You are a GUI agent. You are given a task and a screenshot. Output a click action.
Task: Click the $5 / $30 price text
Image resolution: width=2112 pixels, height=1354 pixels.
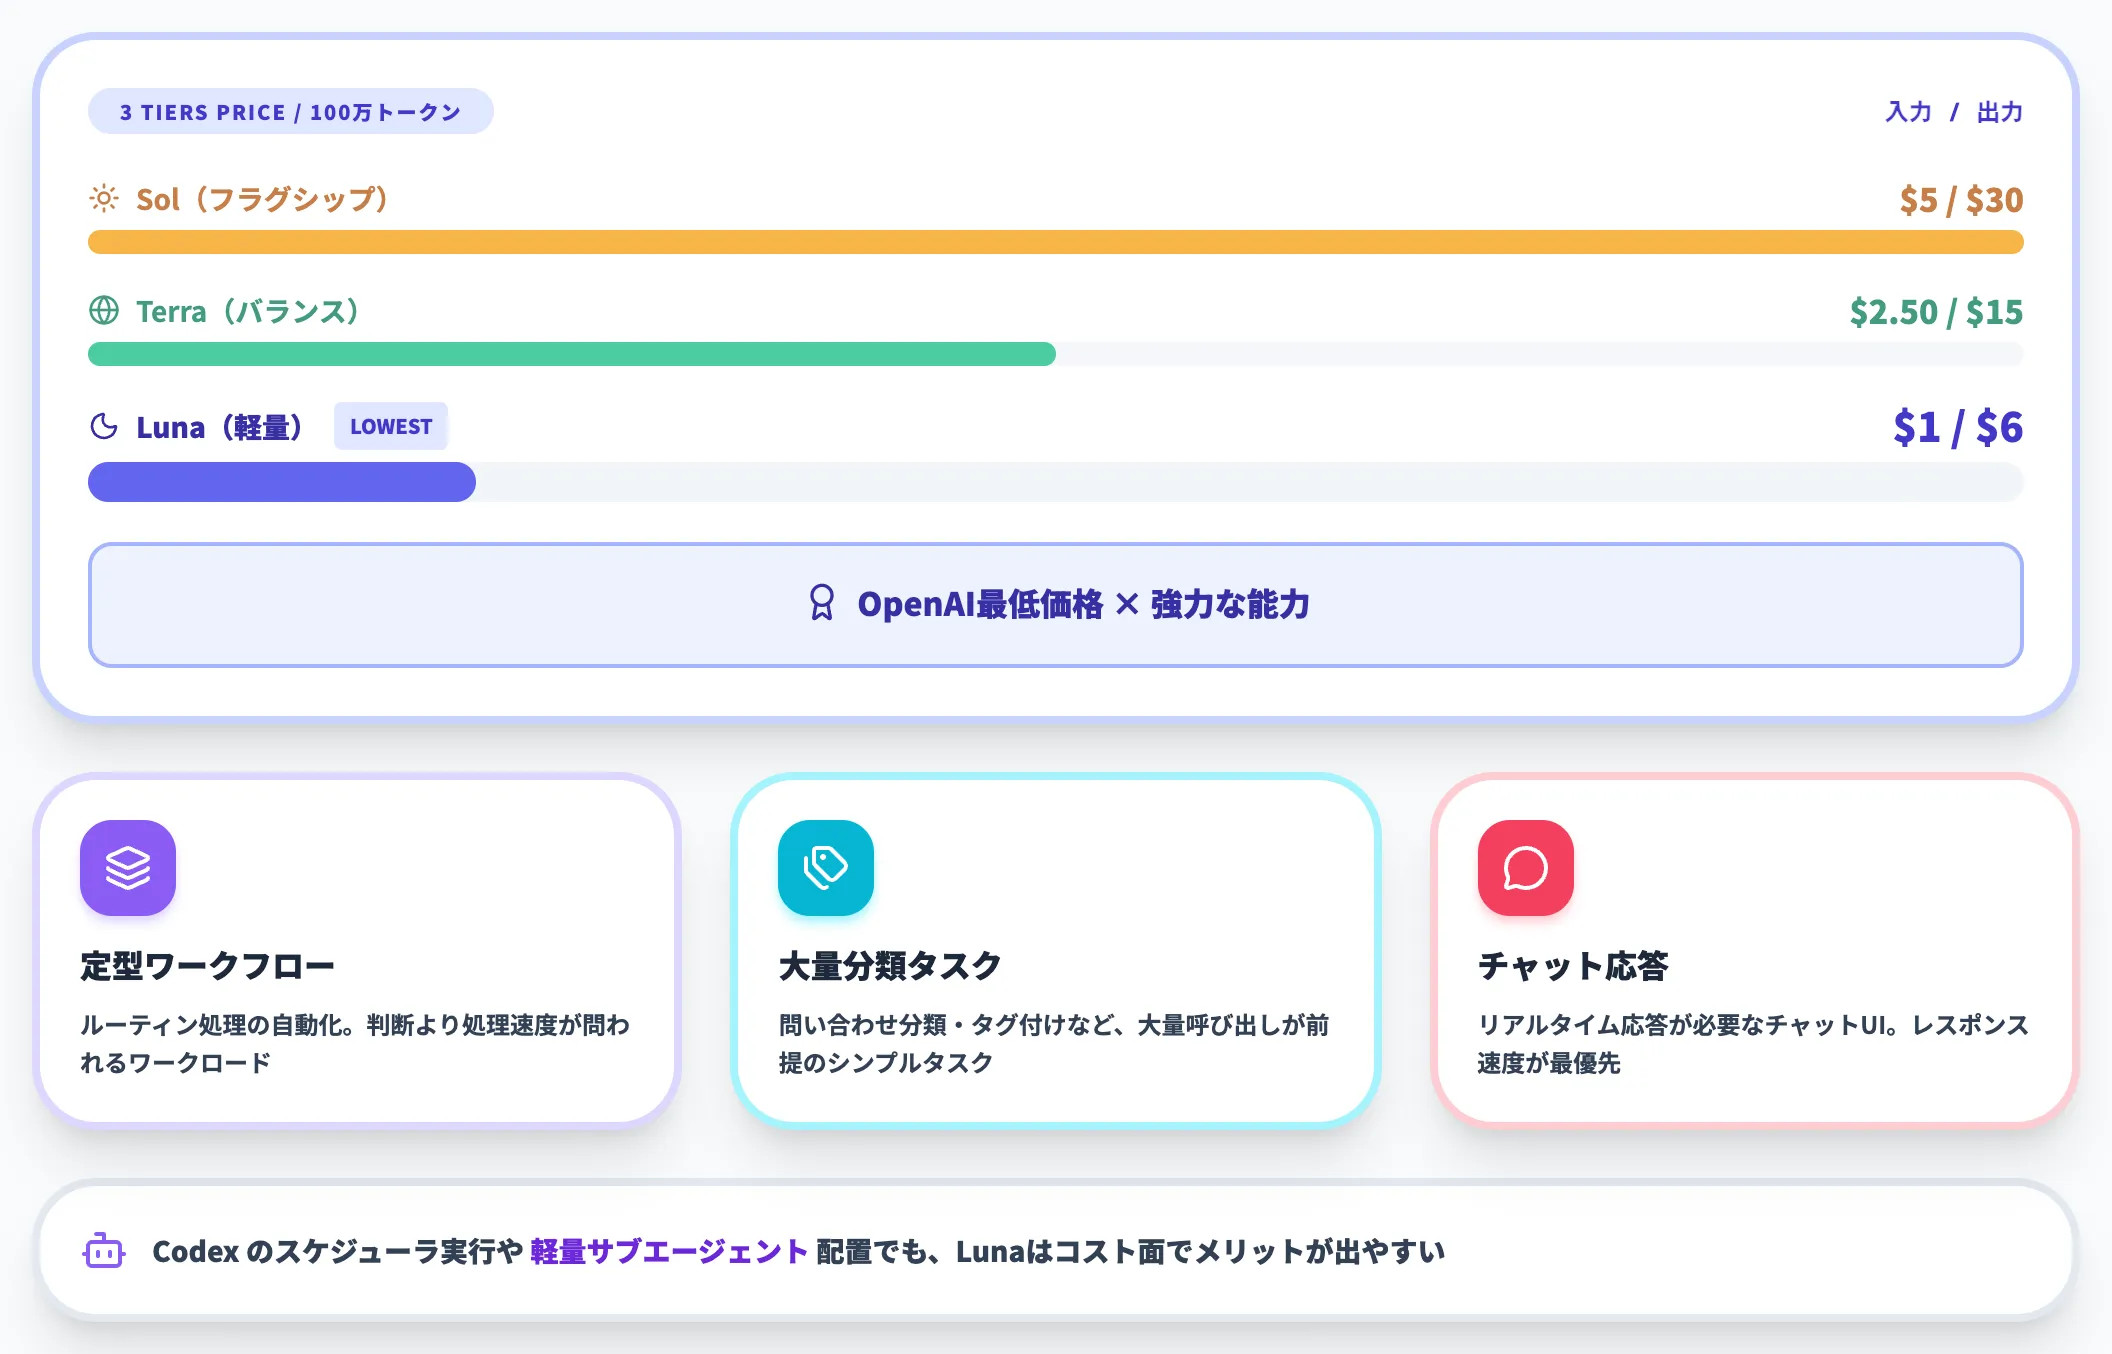[1961, 200]
